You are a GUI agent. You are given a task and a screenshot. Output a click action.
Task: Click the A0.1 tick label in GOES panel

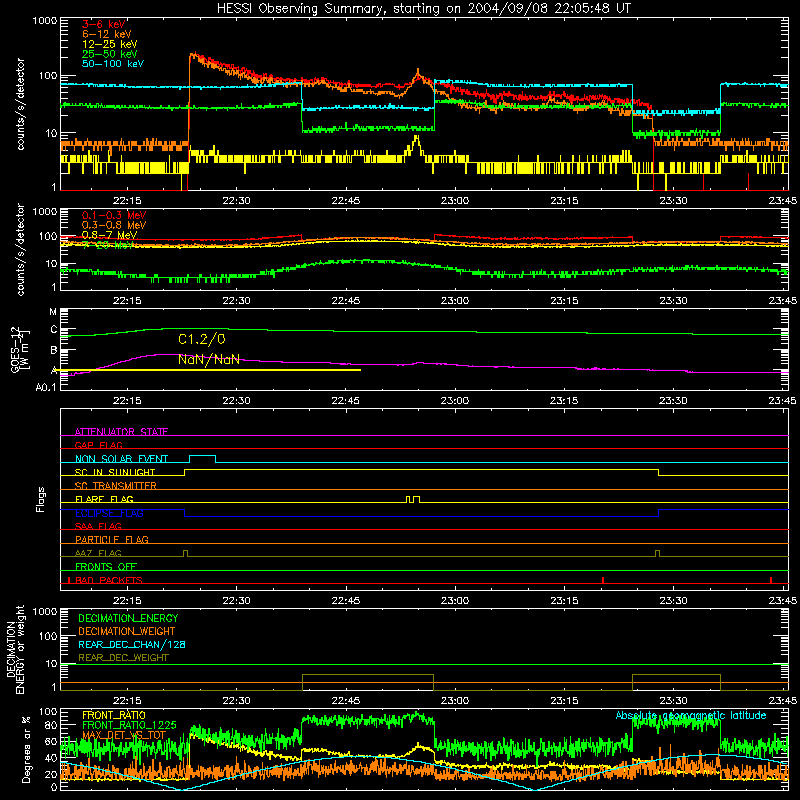tap(45, 388)
